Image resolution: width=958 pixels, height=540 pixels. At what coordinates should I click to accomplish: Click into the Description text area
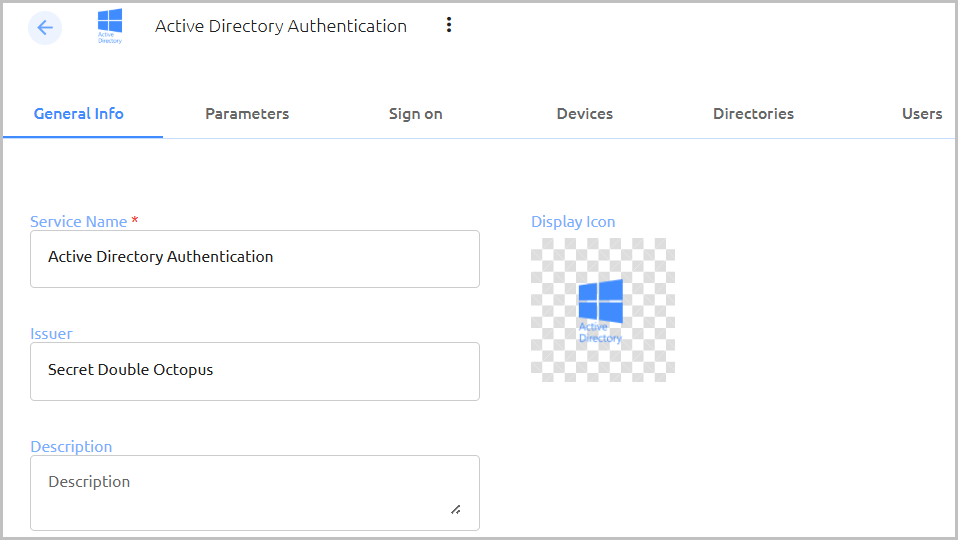tap(255, 493)
